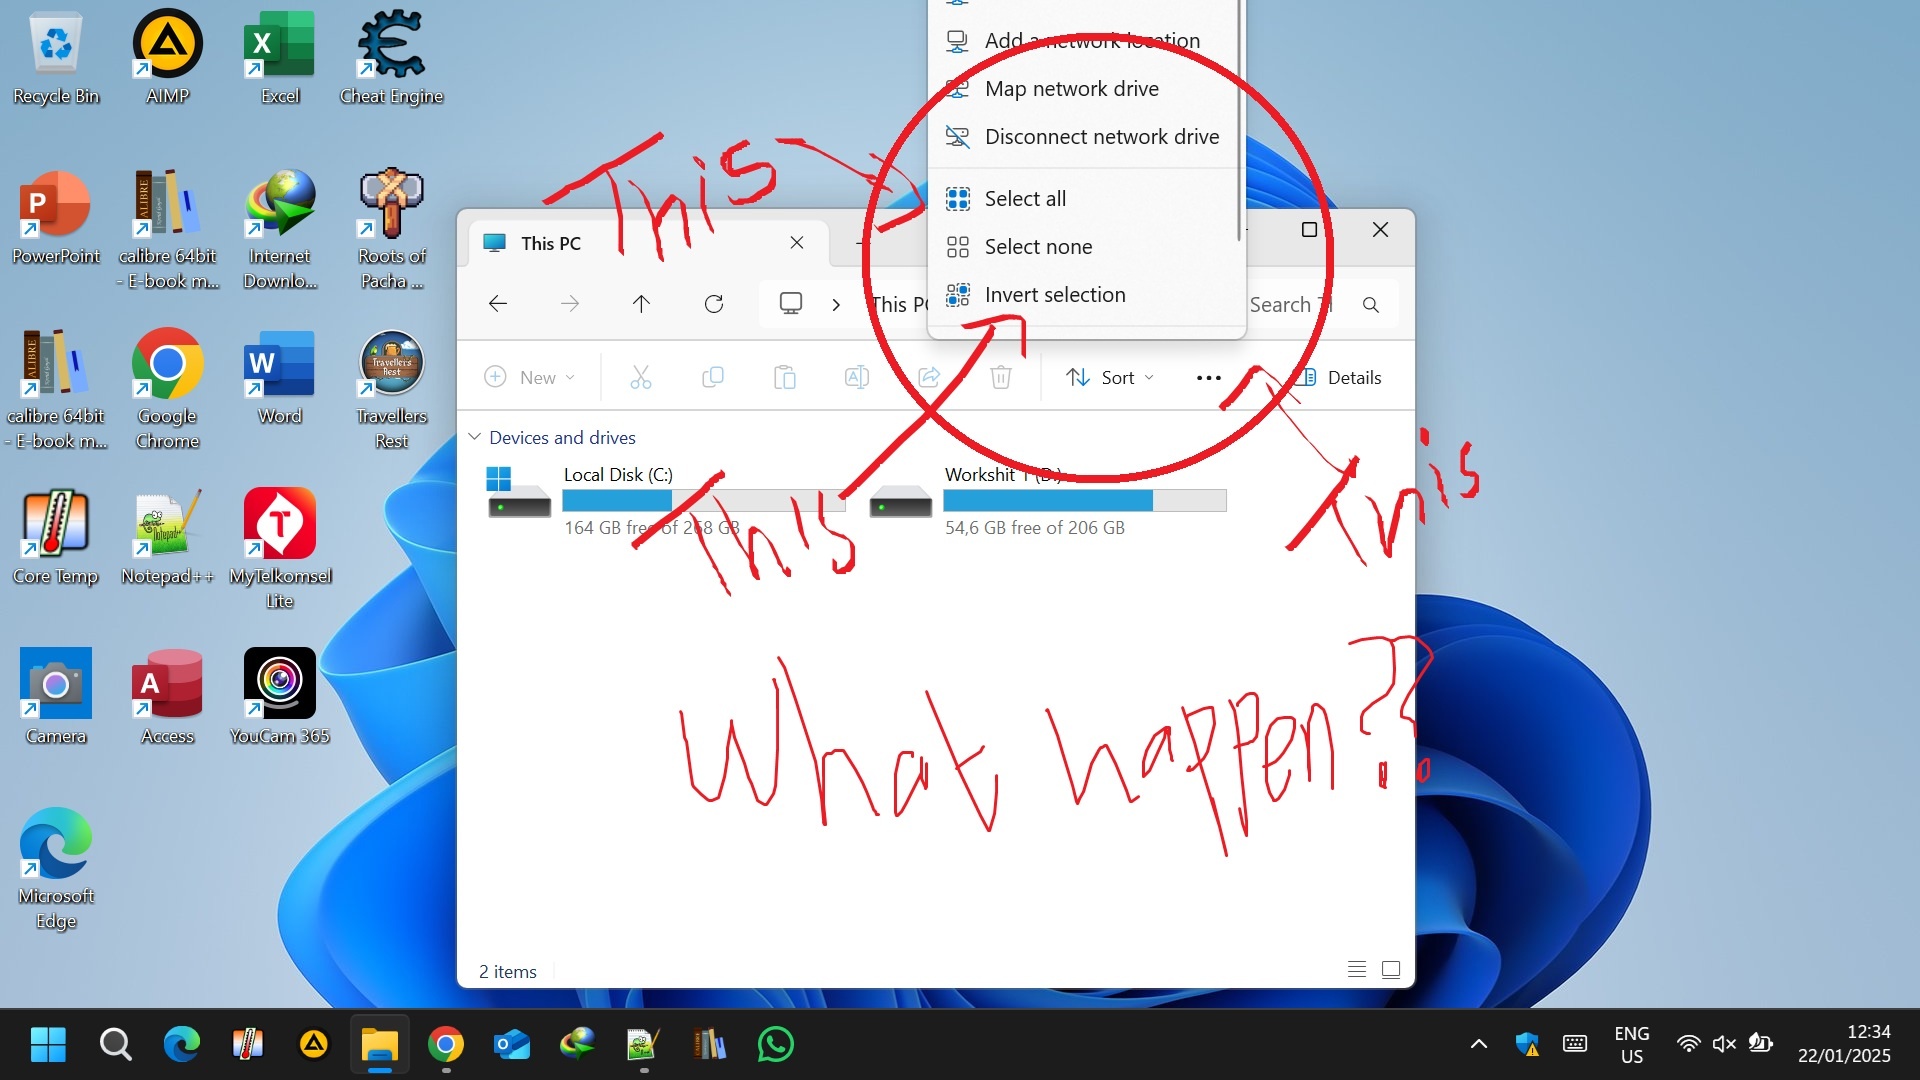Refresh the This PC view
This screenshot has height=1080, width=1920.
pos(714,304)
